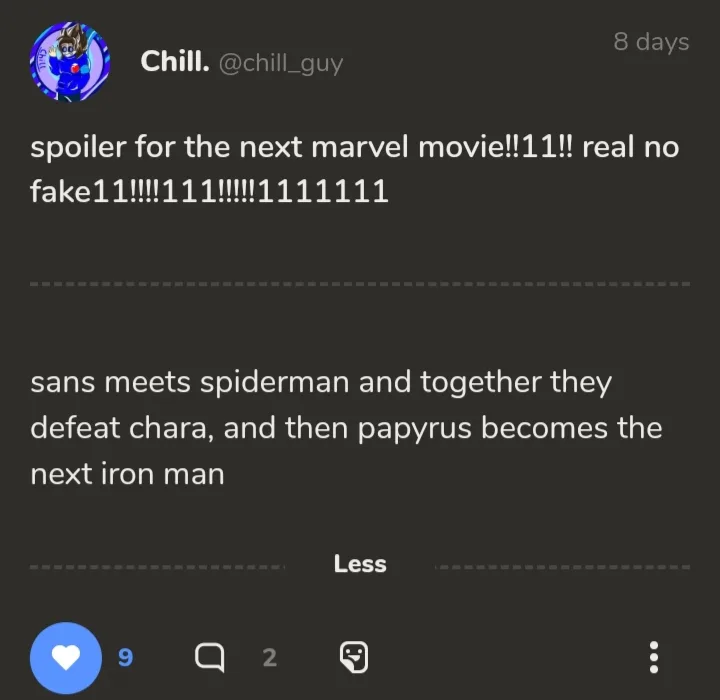Open the @chill_guy handle

pos(280,63)
